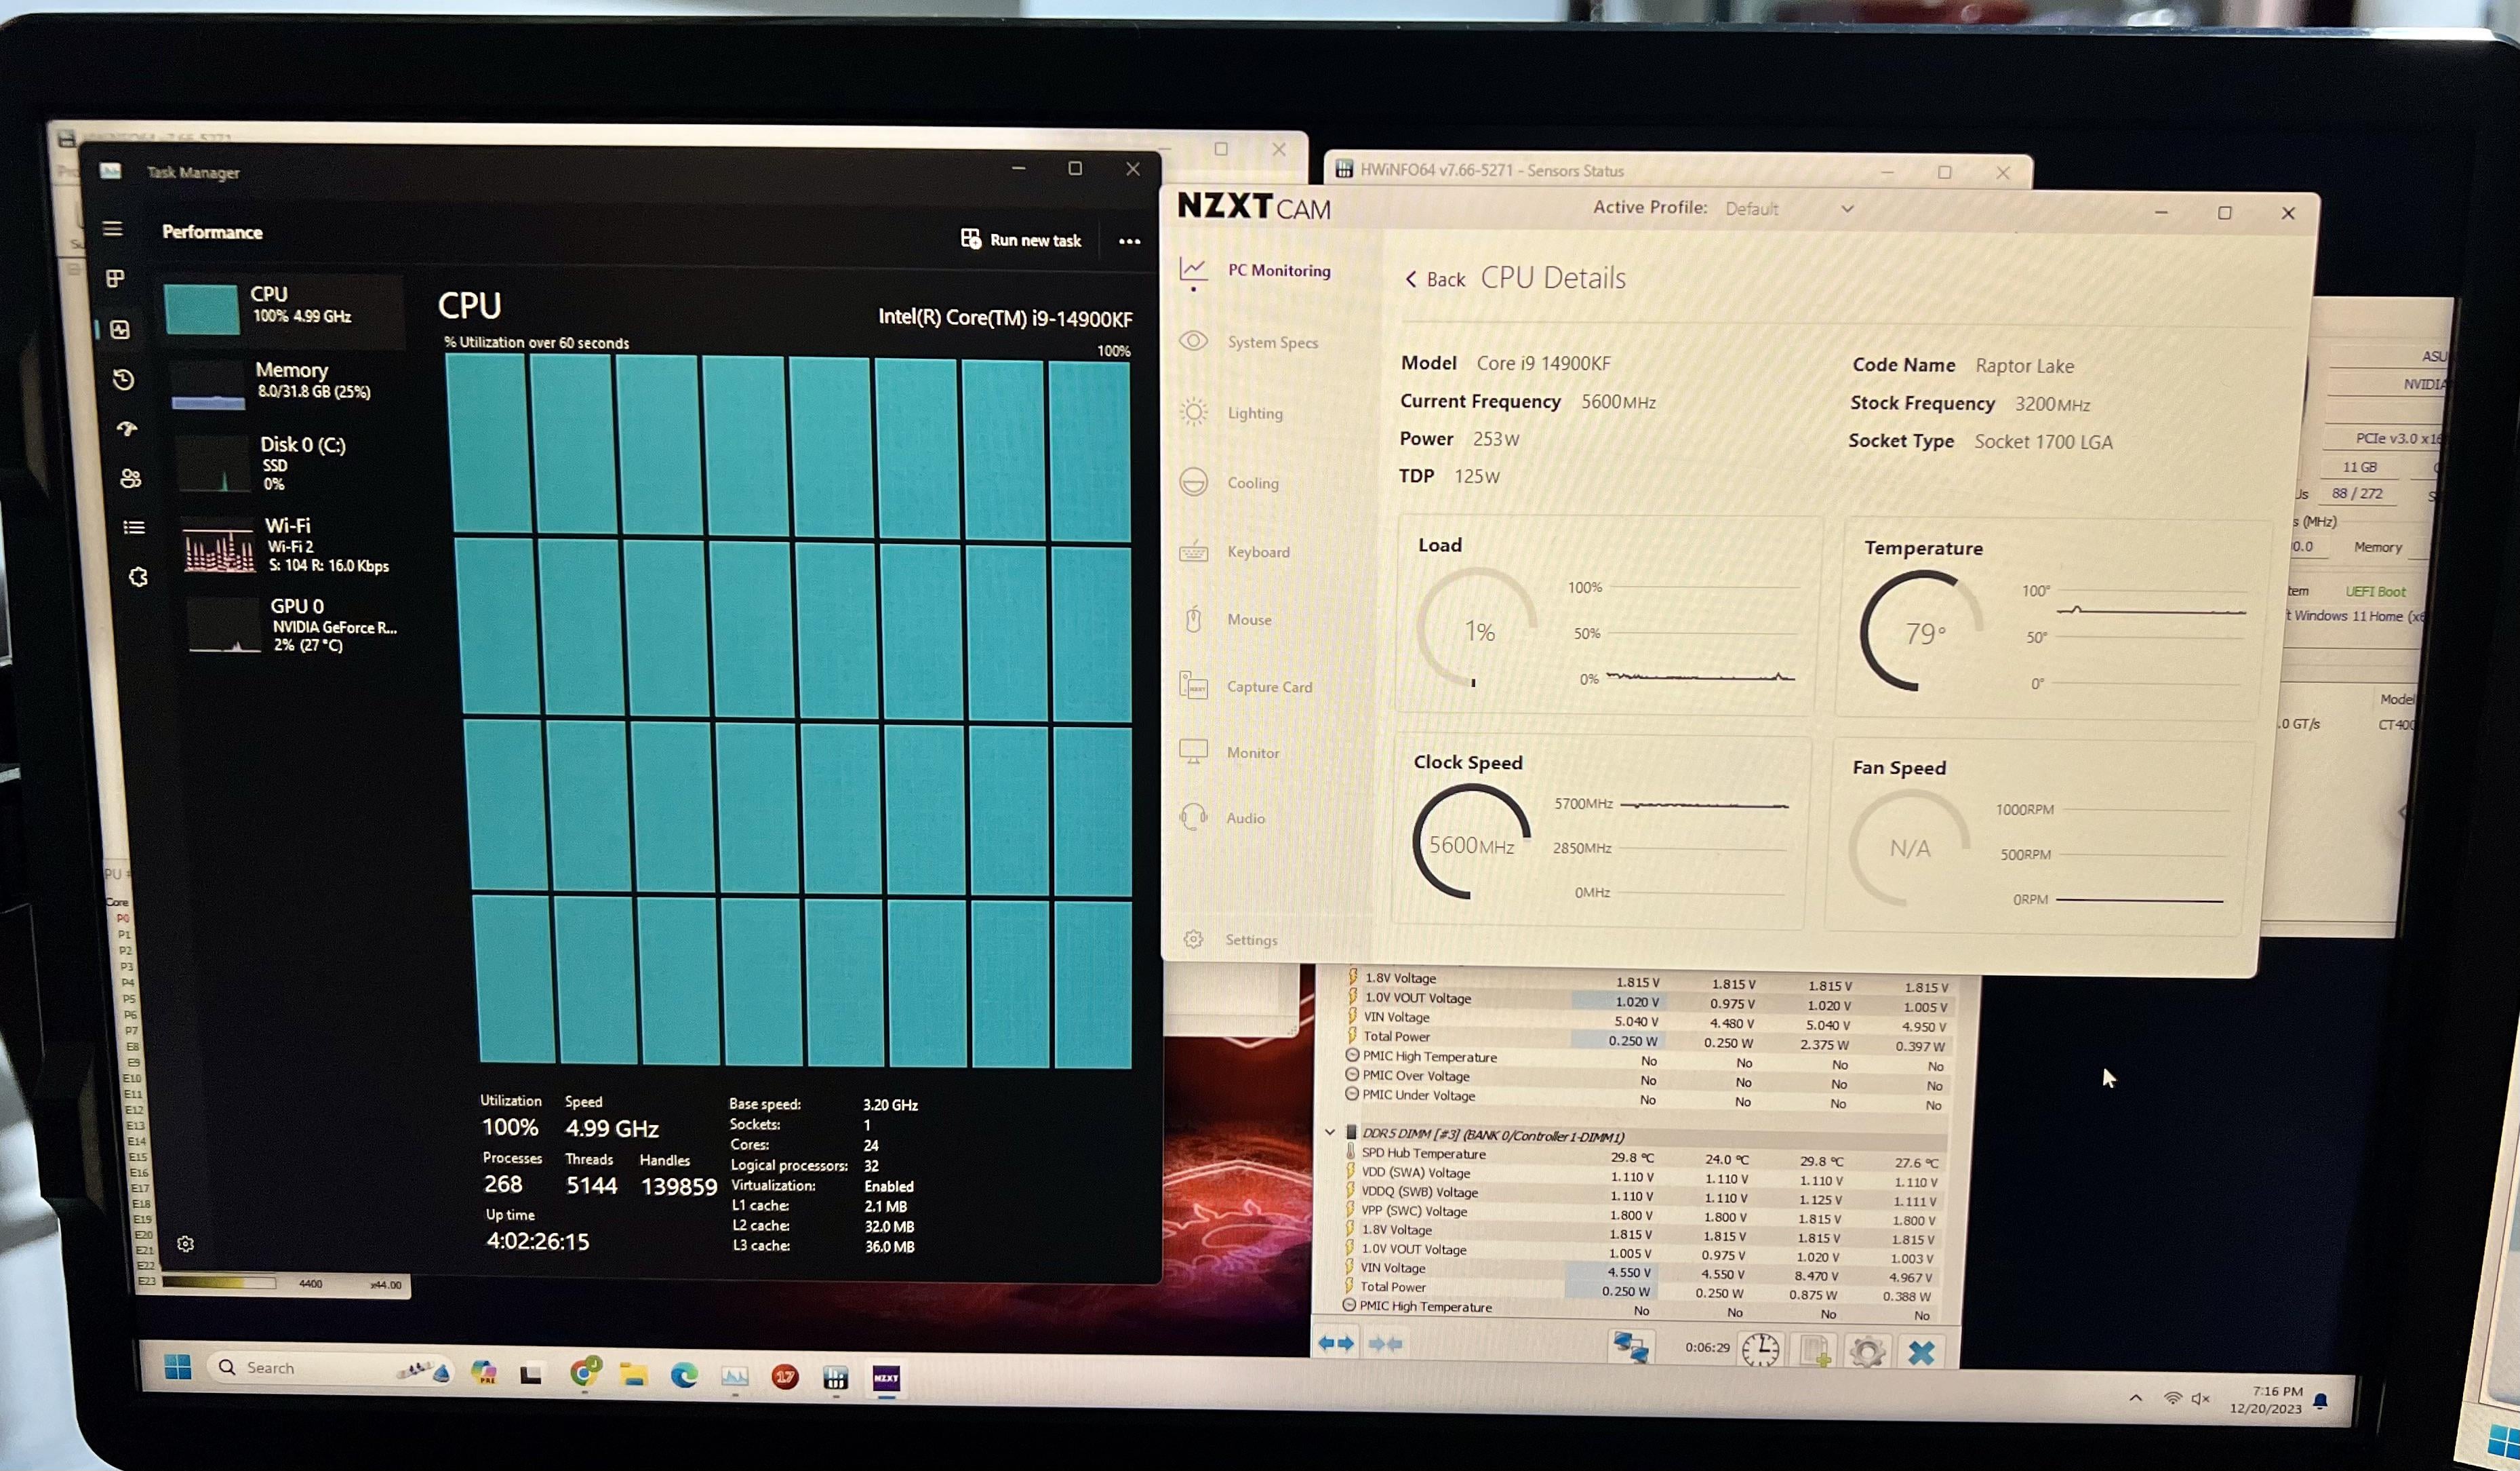The height and width of the screenshot is (1471, 2520).
Task: Open the Services page in Task Manager
Action: click(138, 577)
